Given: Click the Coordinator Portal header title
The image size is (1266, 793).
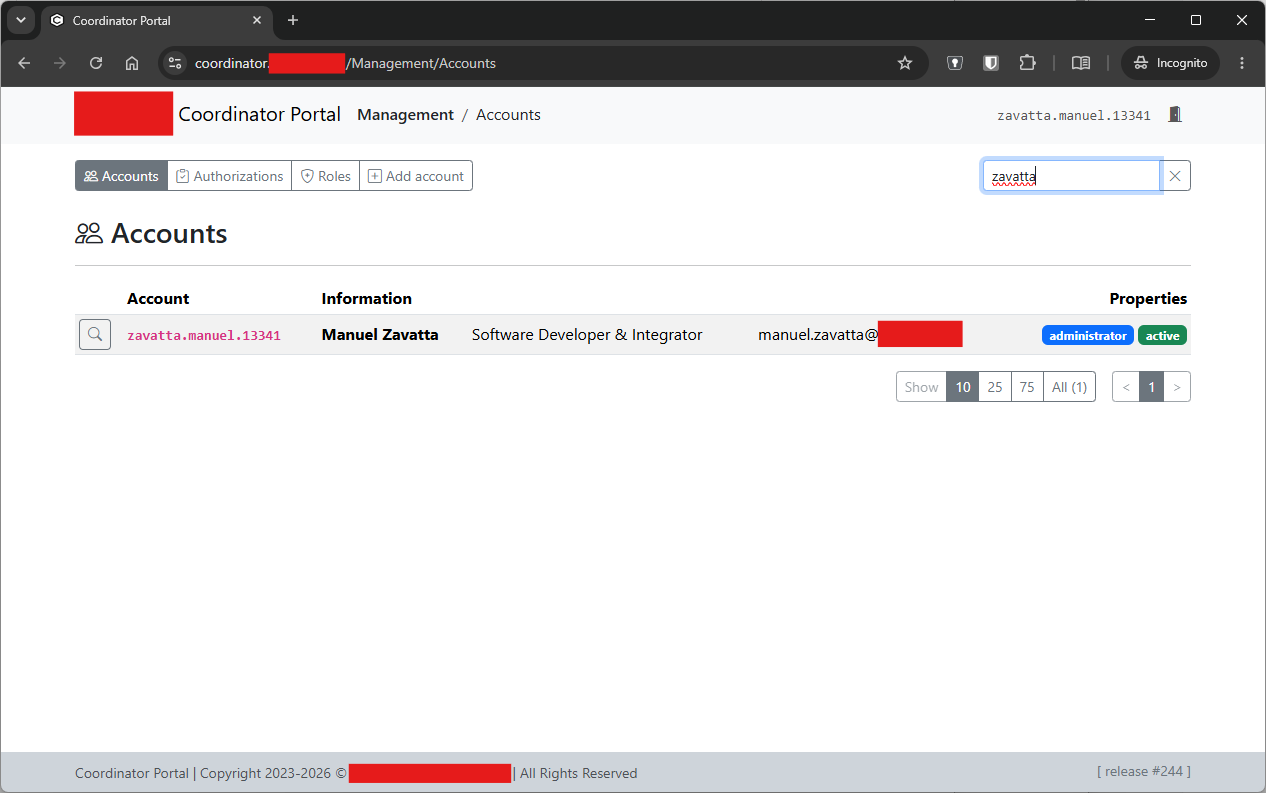Looking at the screenshot, I should pos(260,114).
